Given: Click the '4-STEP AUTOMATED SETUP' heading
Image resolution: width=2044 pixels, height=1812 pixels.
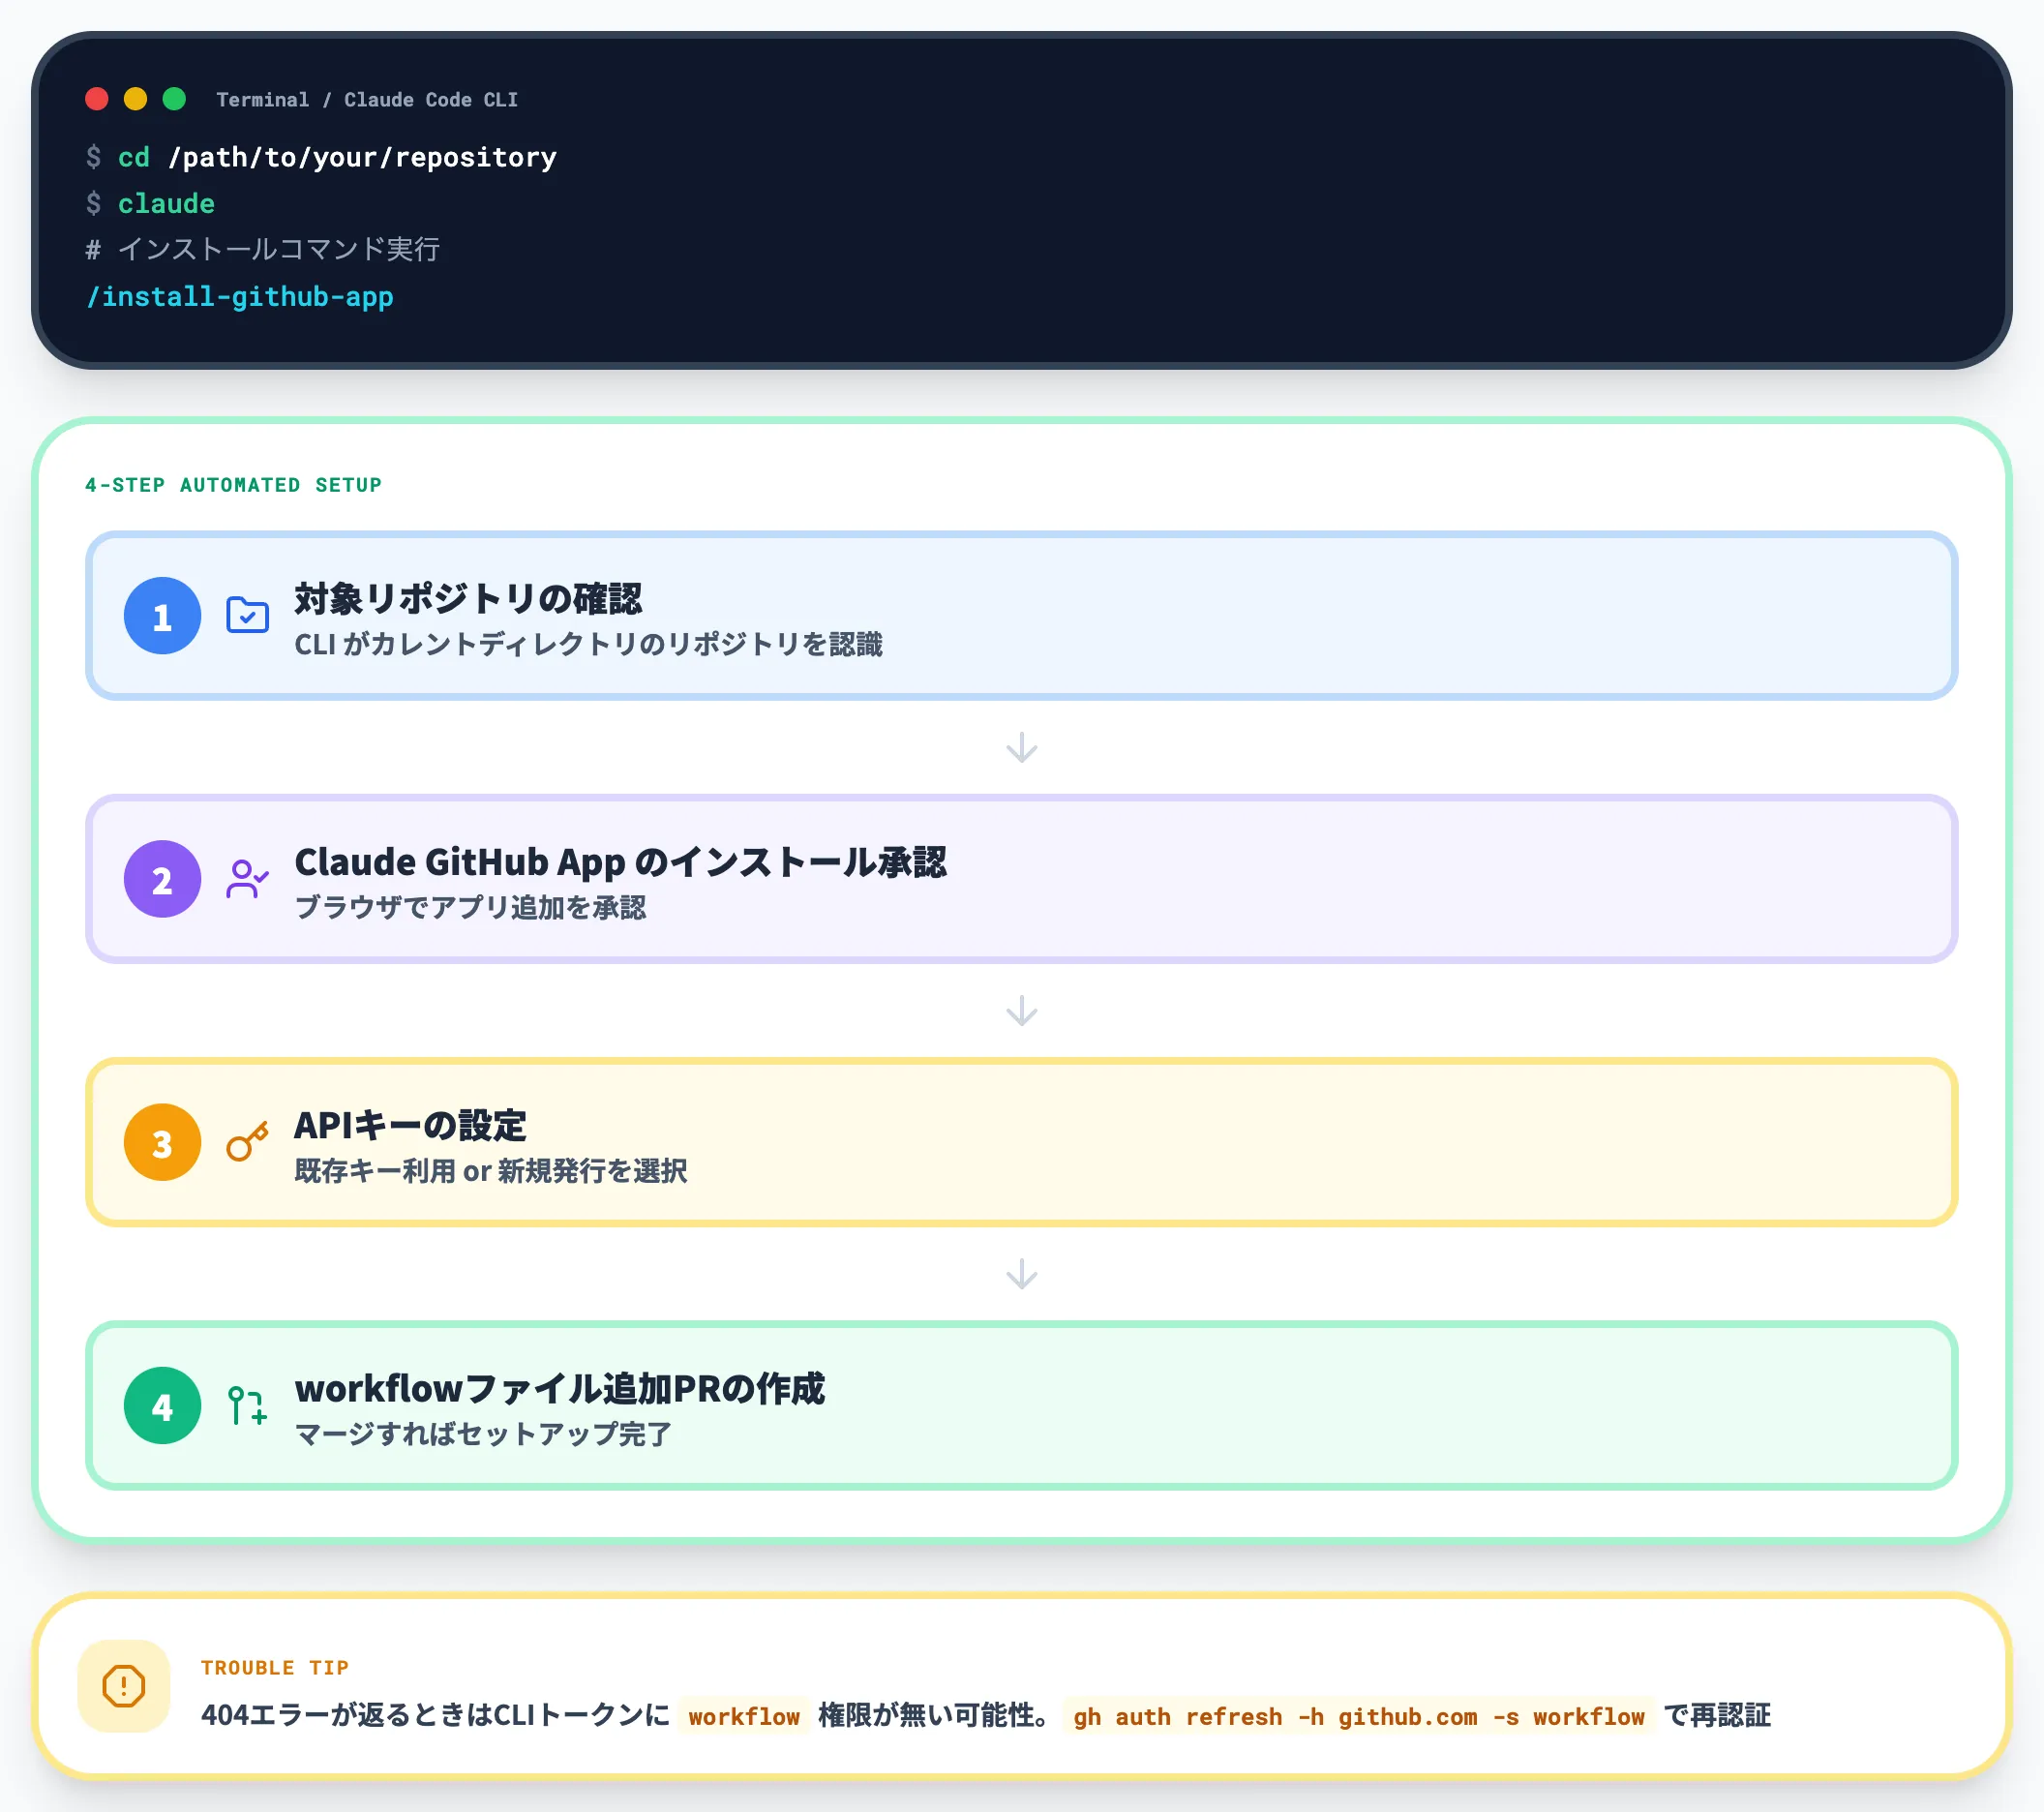Looking at the screenshot, I should [x=234, y=485].
